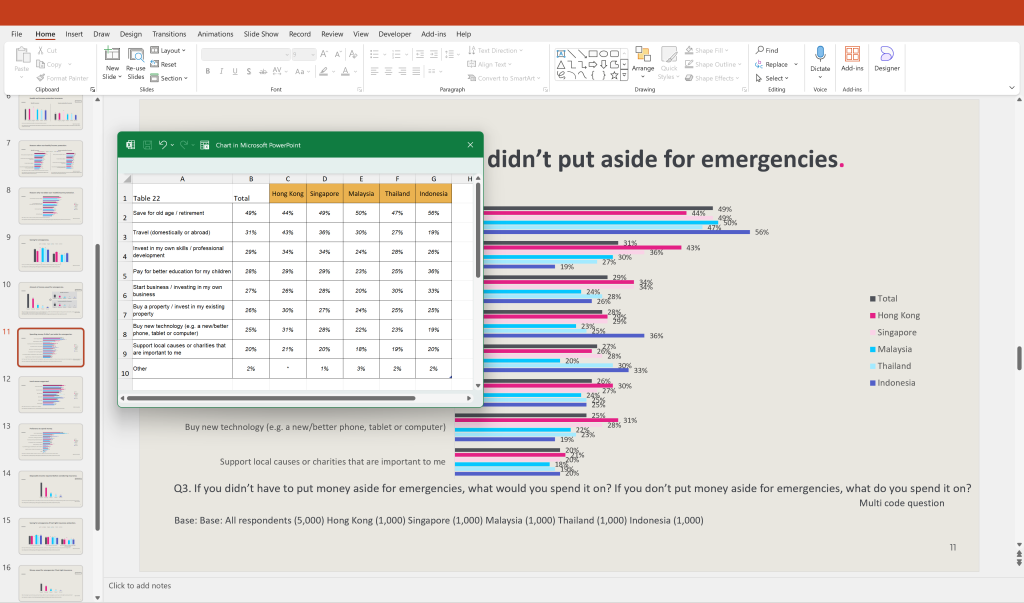Switch to the Design tab
This screenshot has height=603, width=1024.
tap(130, 34)
